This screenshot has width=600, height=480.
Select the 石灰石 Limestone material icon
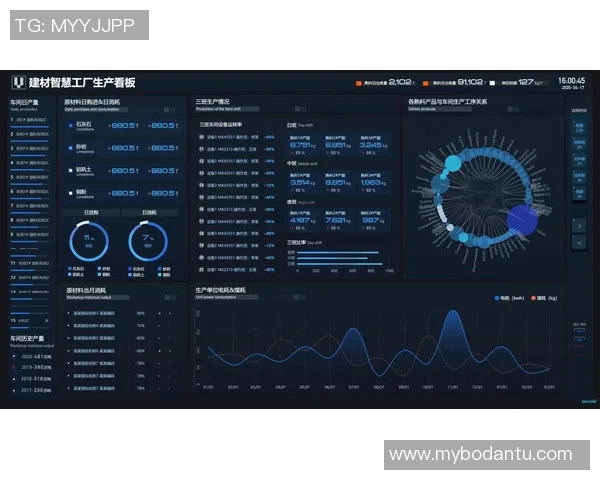coord(69,125)
